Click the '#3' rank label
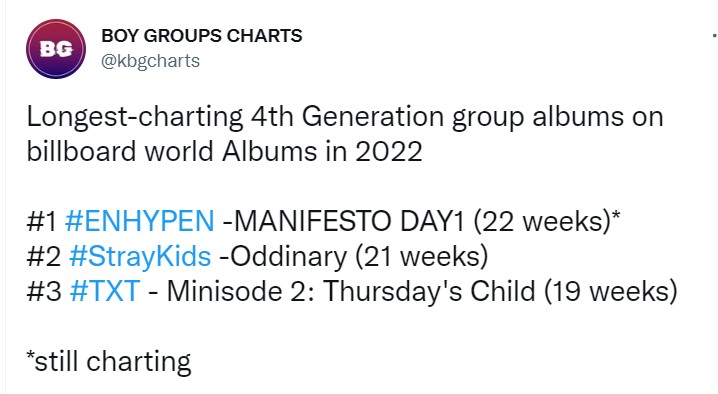The width and height of the screenshot is (718, 394). pos(44,291)
